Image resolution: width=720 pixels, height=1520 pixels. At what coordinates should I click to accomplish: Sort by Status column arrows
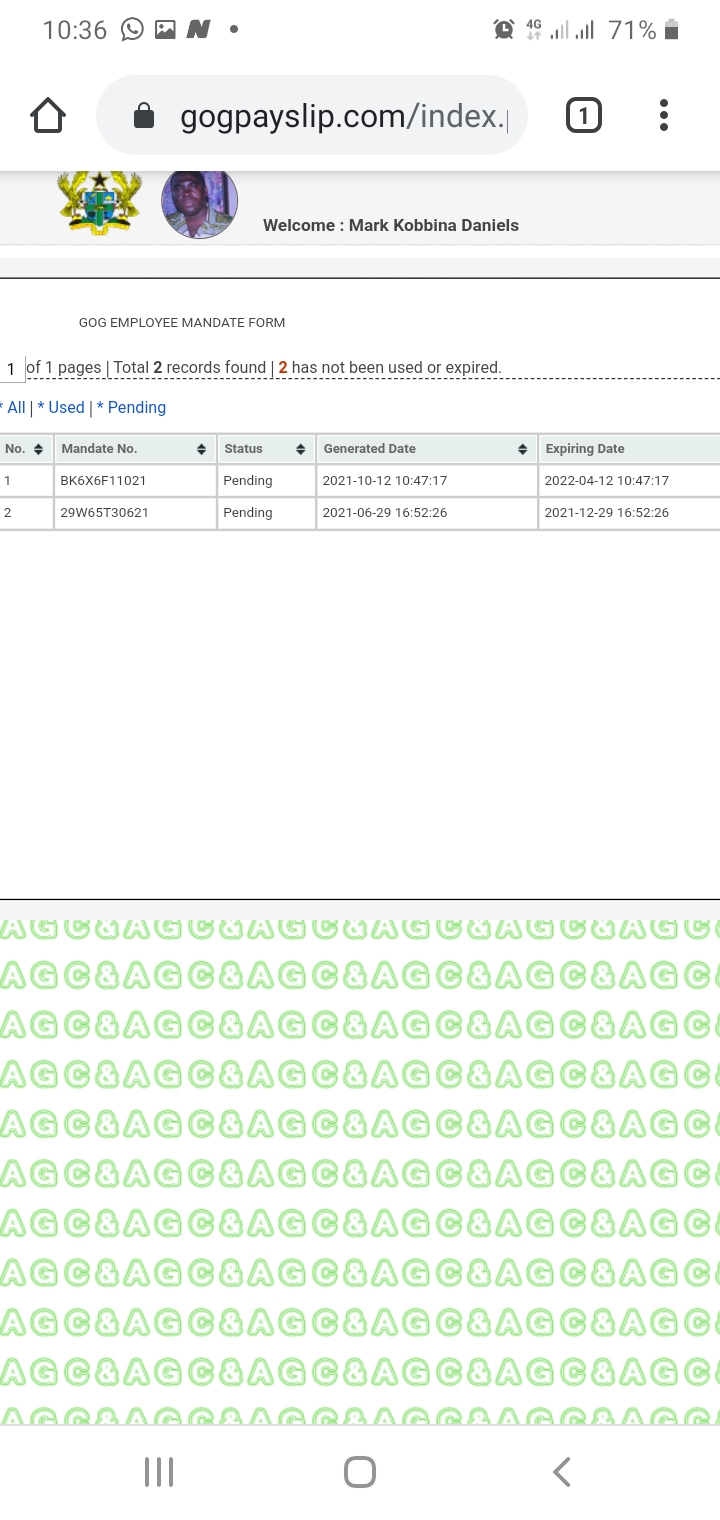click(300, 449)
